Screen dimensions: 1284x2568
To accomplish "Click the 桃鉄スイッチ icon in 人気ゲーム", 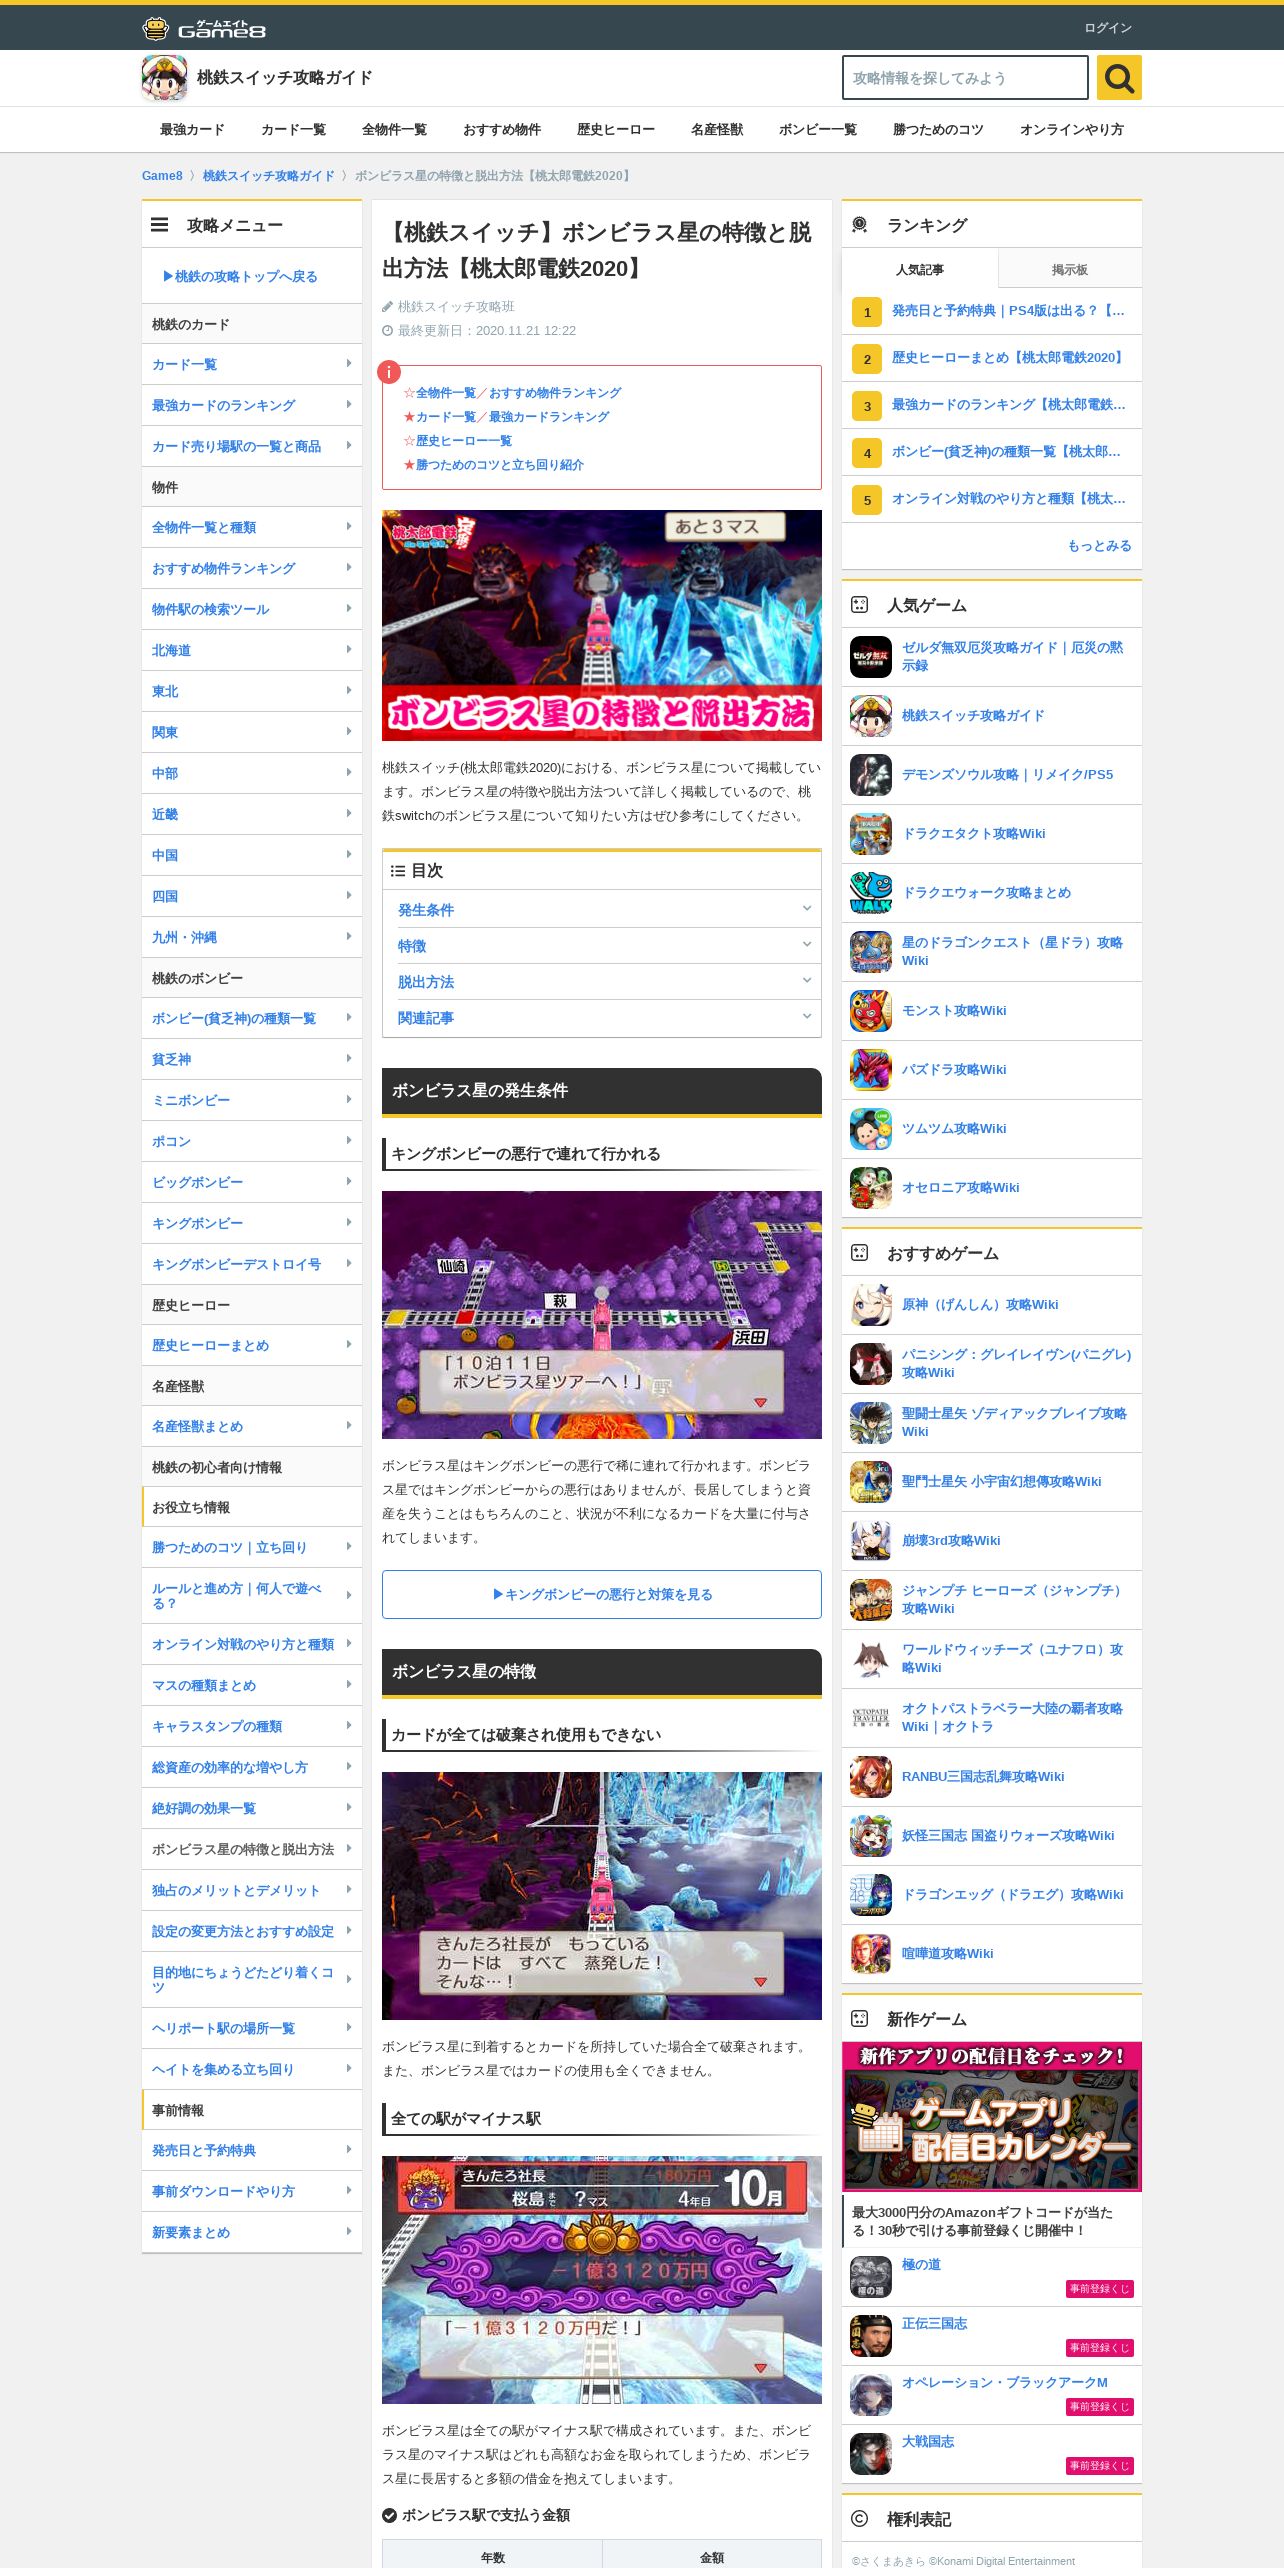I will (871, 716).
